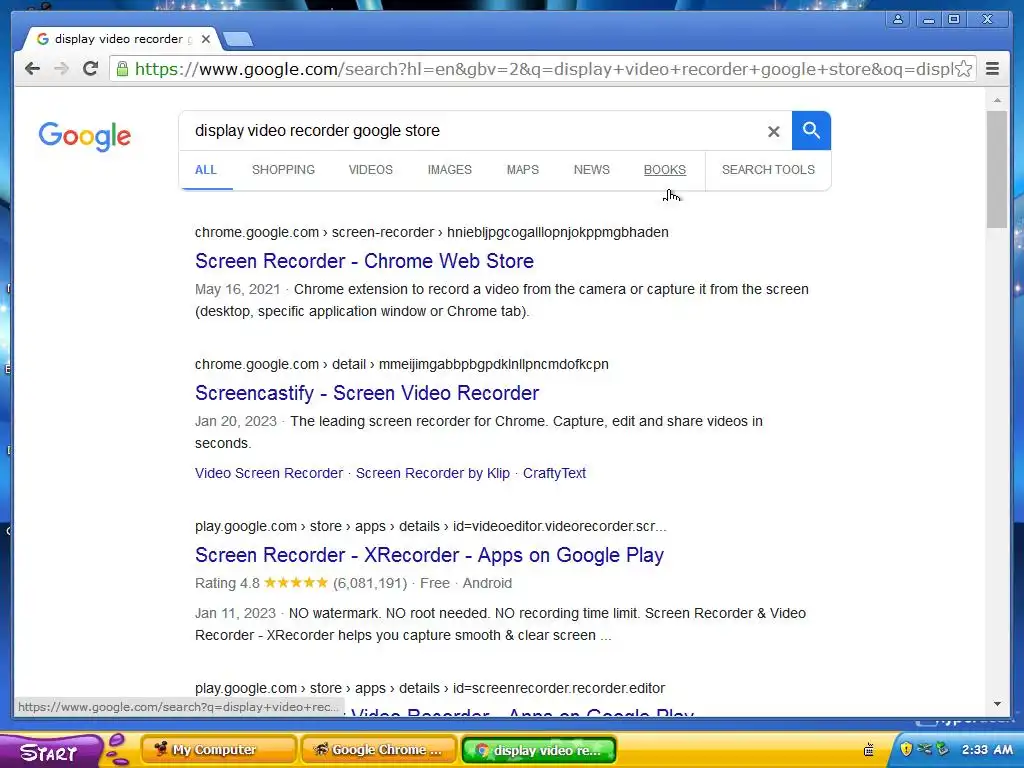Switch to Google Chrome taskbar button

click(x=379, y=750)
